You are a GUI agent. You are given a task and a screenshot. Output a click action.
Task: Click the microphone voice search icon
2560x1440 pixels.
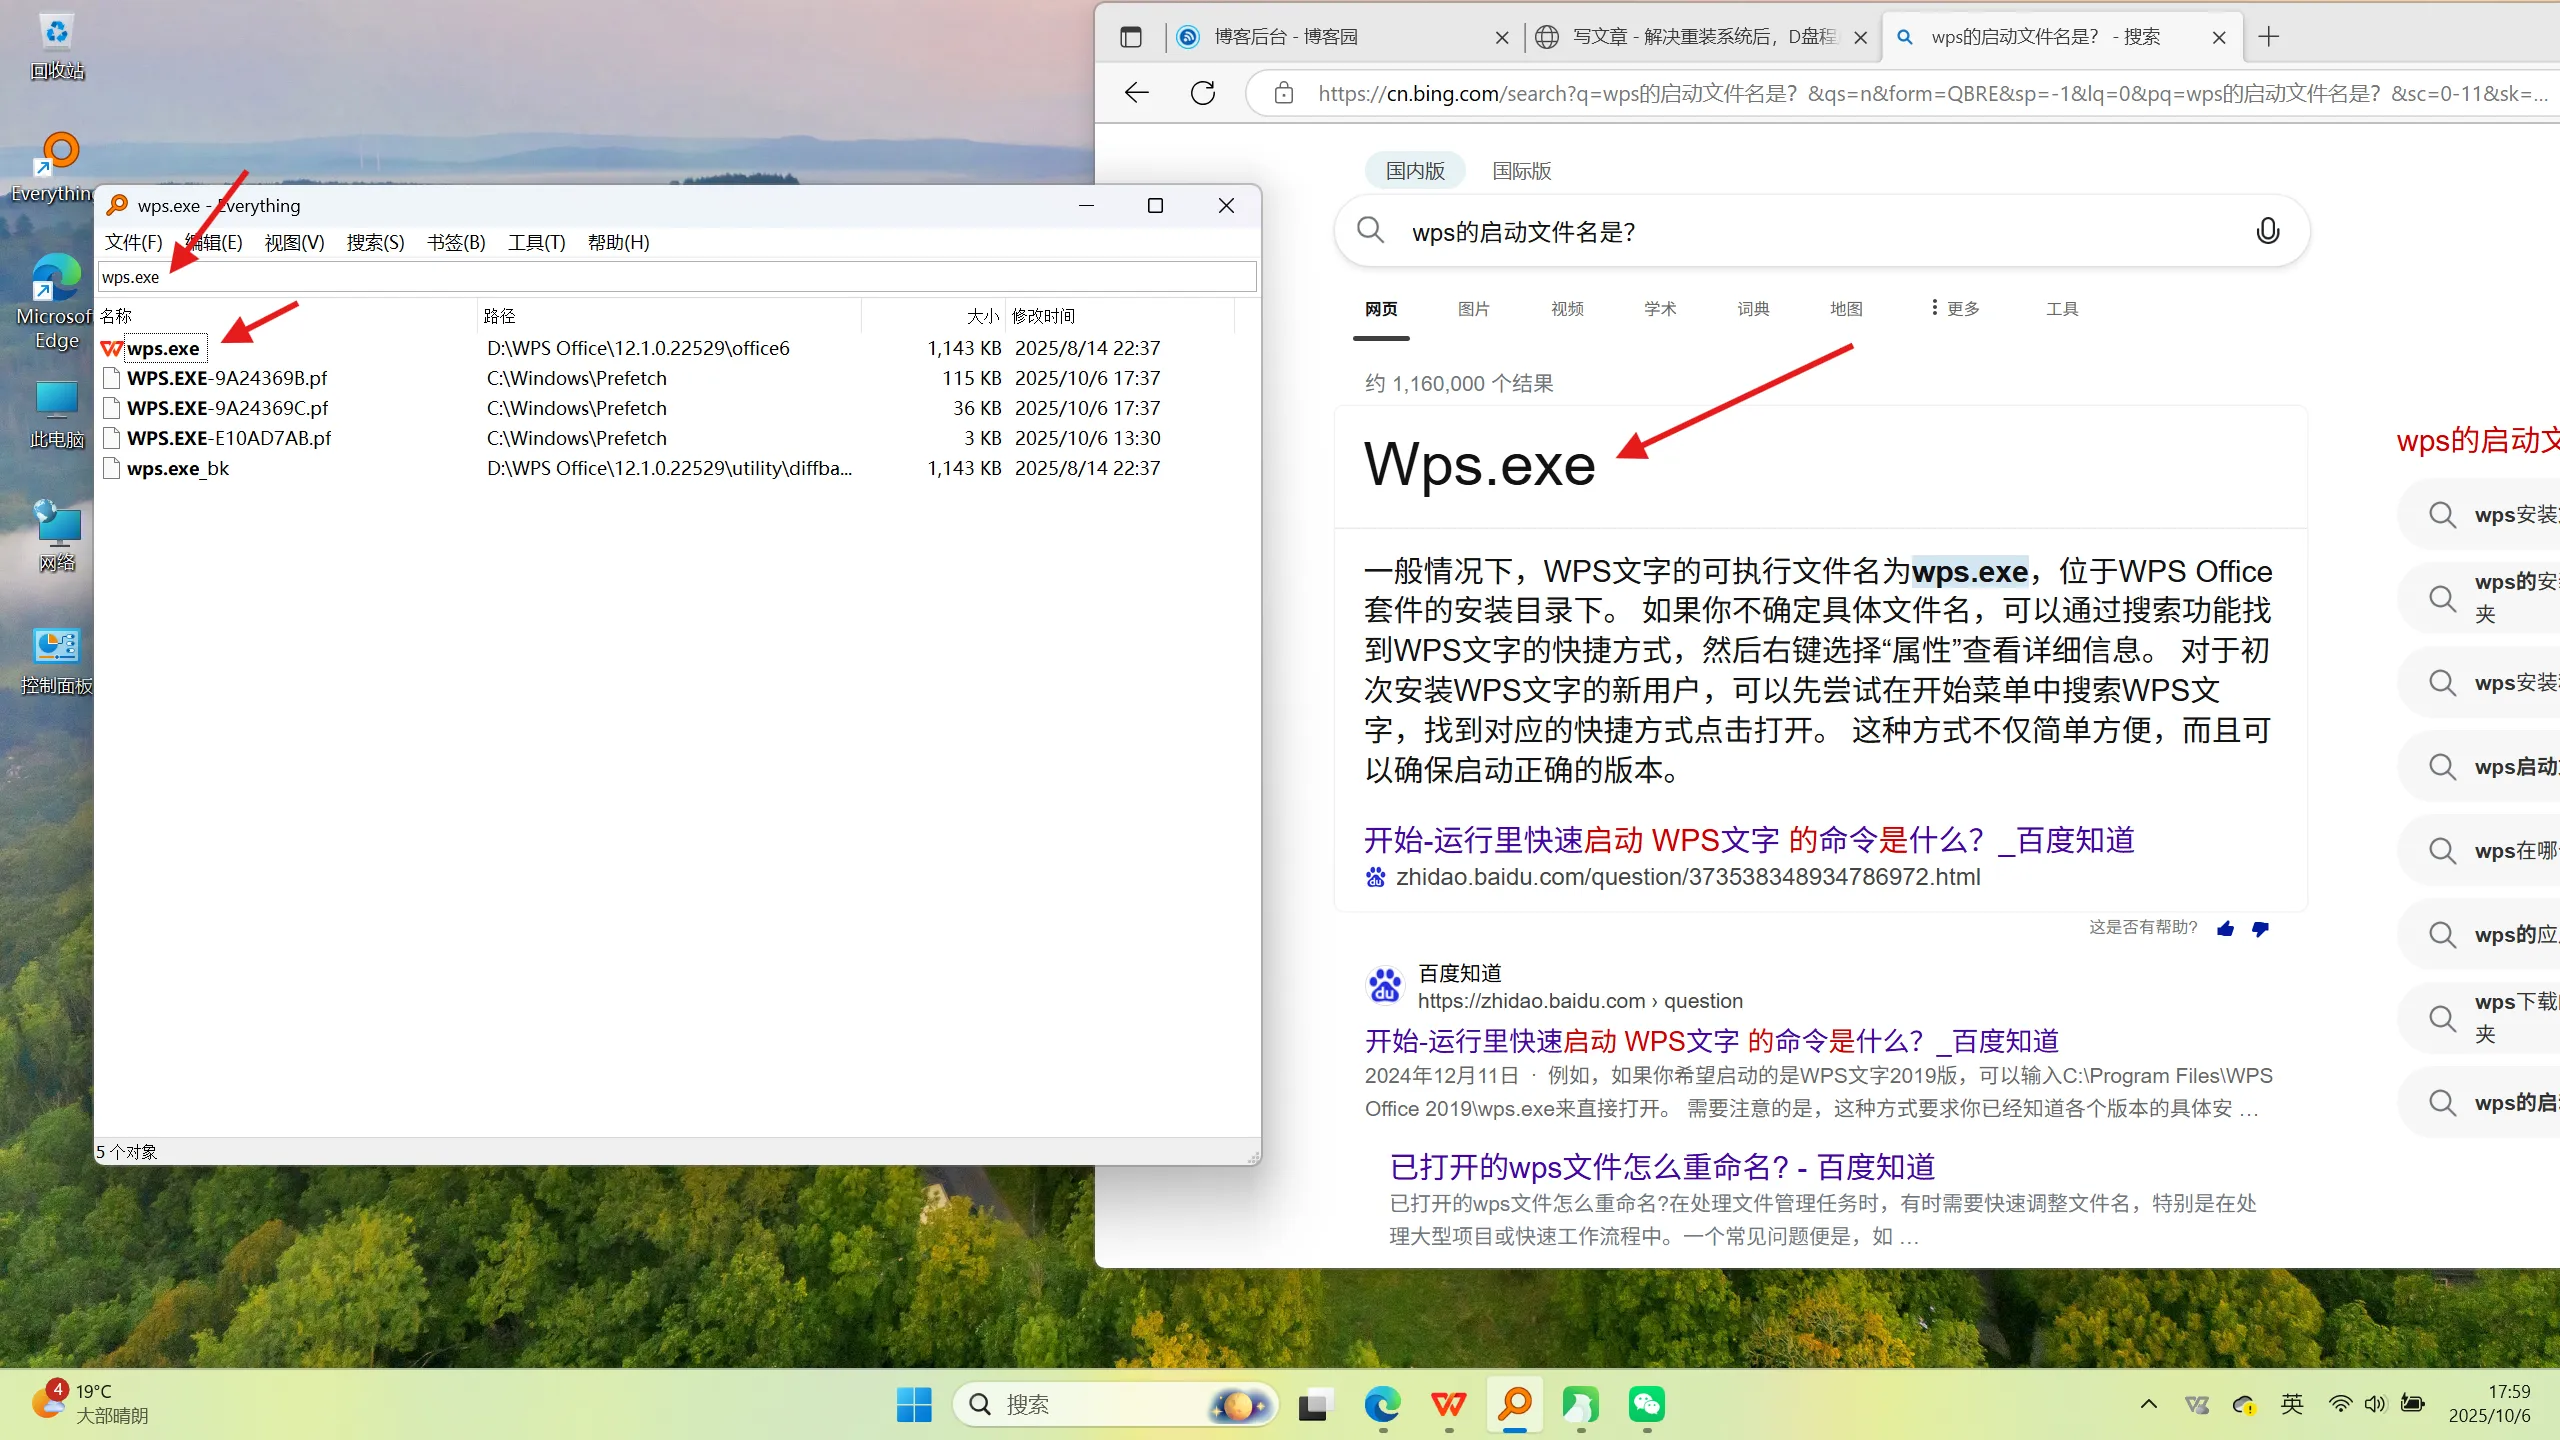pyautogui.click(x=2267, y=231)
